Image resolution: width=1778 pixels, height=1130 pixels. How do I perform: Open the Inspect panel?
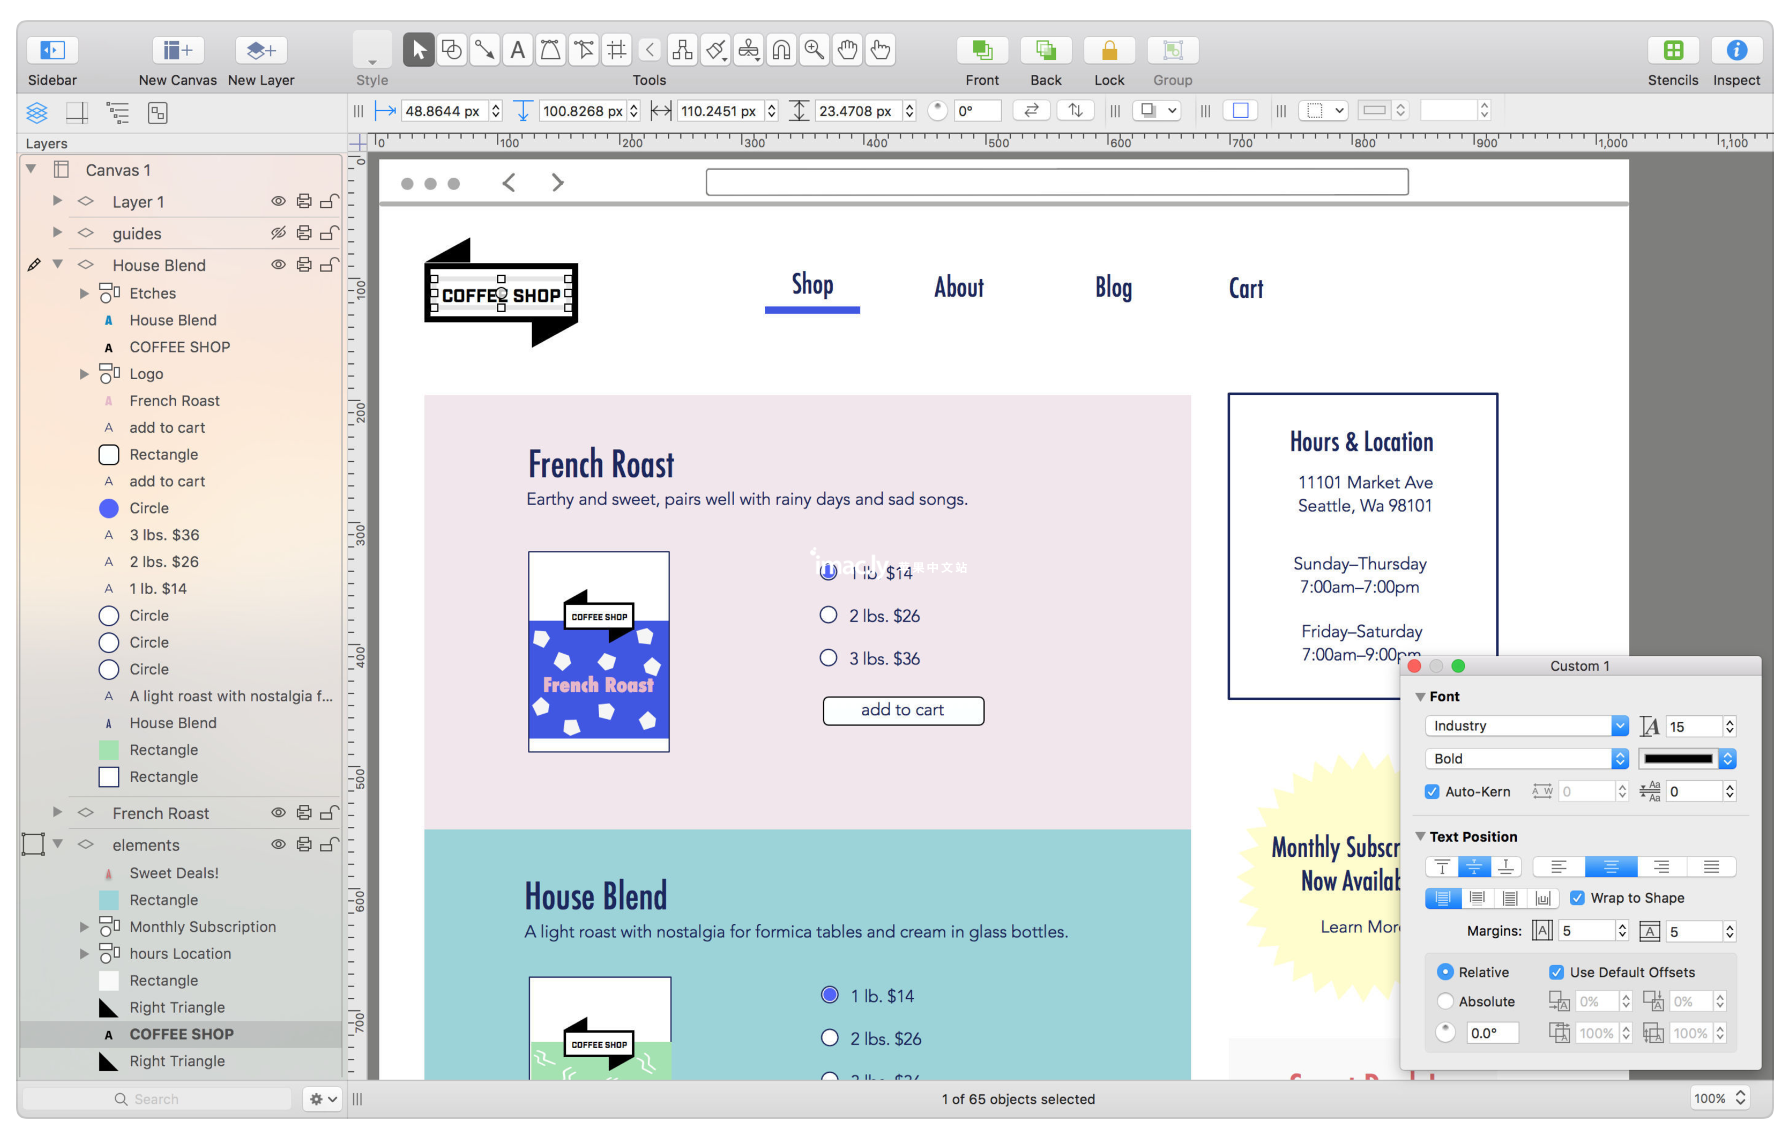pos(1737,50)
